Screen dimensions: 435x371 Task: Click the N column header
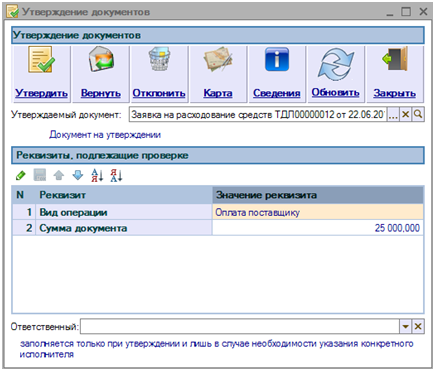click(24, 195)
